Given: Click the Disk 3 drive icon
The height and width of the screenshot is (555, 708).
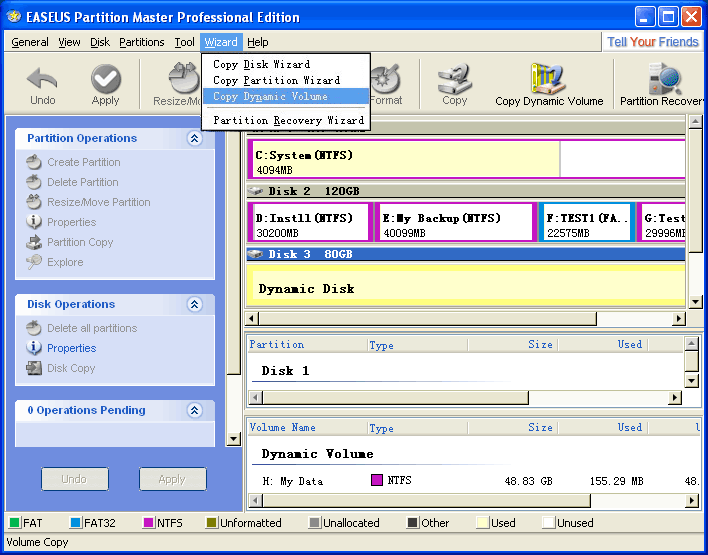Looking at the screenshot, I should click(x=256, y=254).
